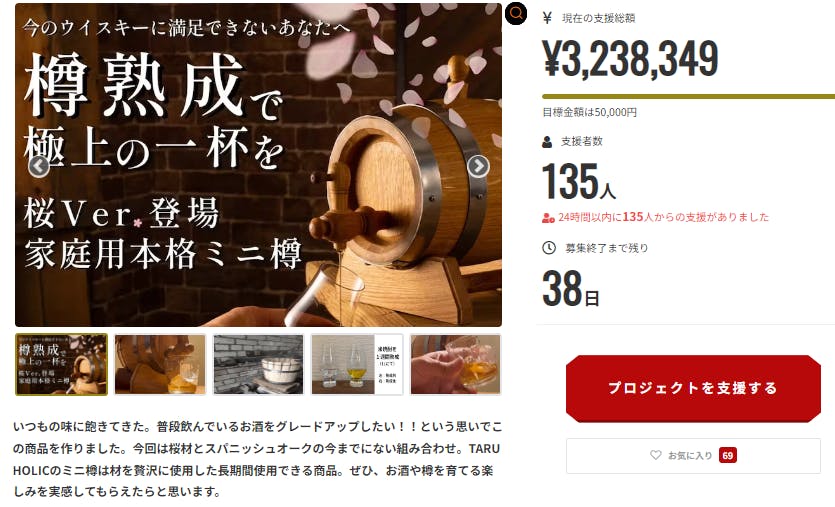This screenshot has height=507, width=835.
Task: Click the yen icon by 現在の支援総額
Action: coord(547,18)
